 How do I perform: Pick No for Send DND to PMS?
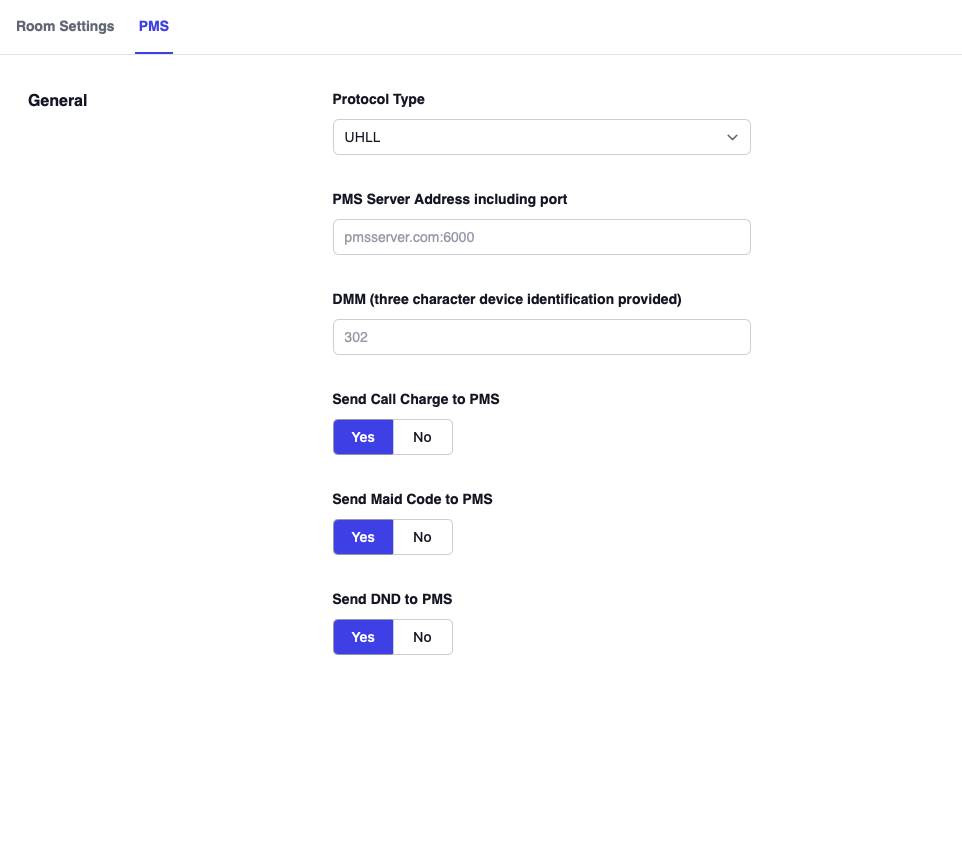tap(422, 637)
